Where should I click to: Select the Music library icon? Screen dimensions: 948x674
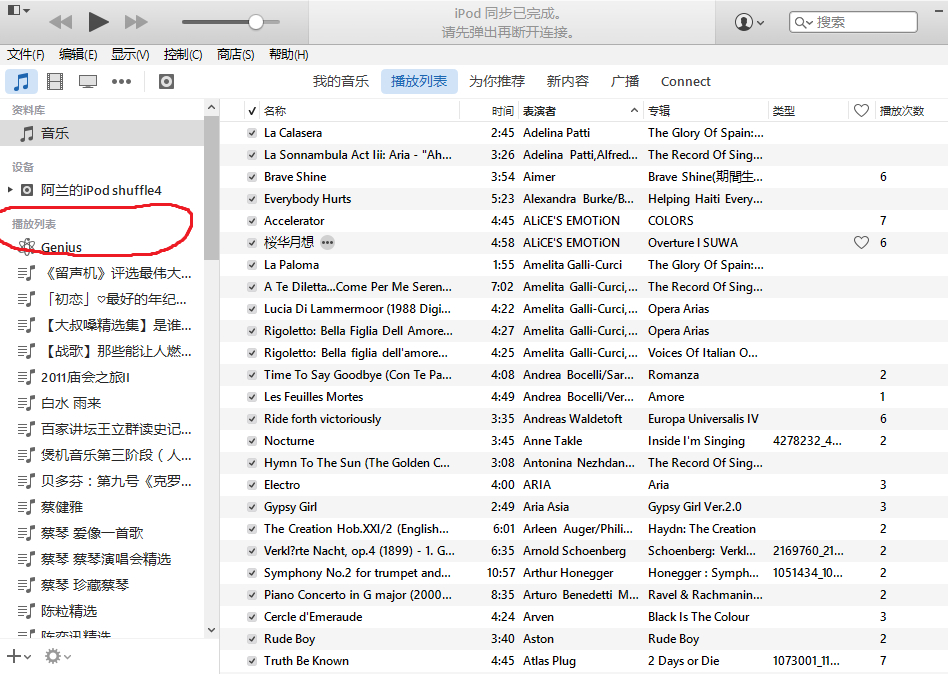(22, 81)
